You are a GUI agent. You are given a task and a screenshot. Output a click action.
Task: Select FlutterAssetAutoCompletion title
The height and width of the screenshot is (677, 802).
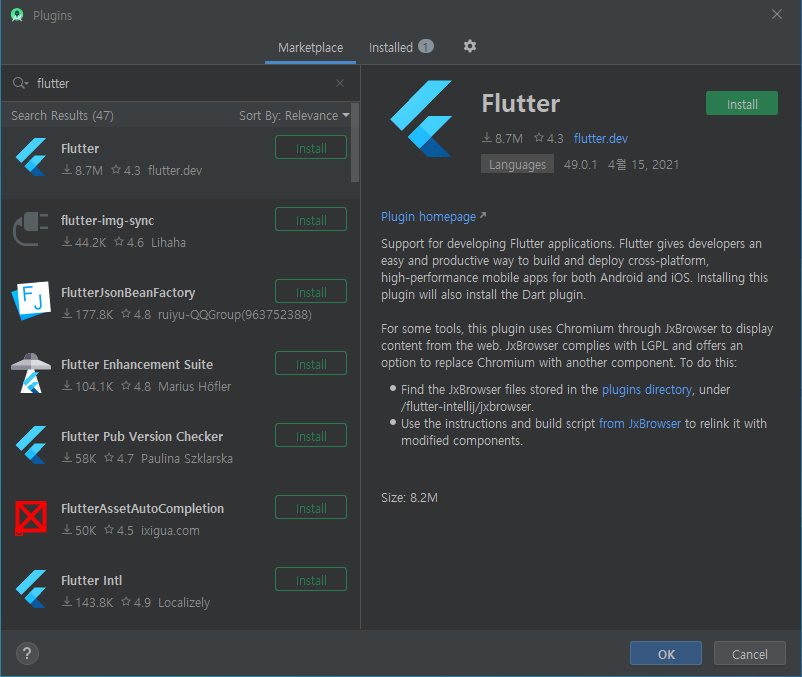tap(143, 509)
